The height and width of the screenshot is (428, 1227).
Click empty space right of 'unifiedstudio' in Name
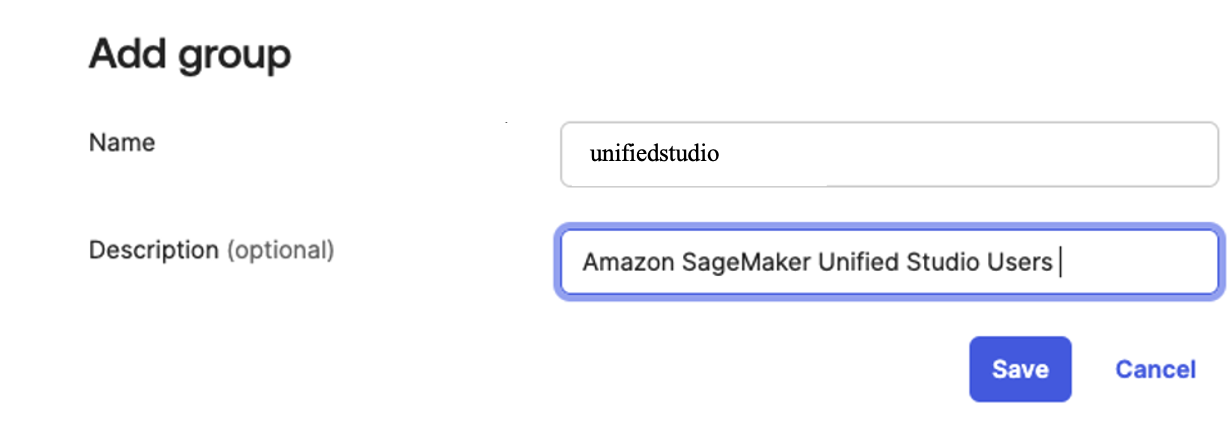coord(950,155)
